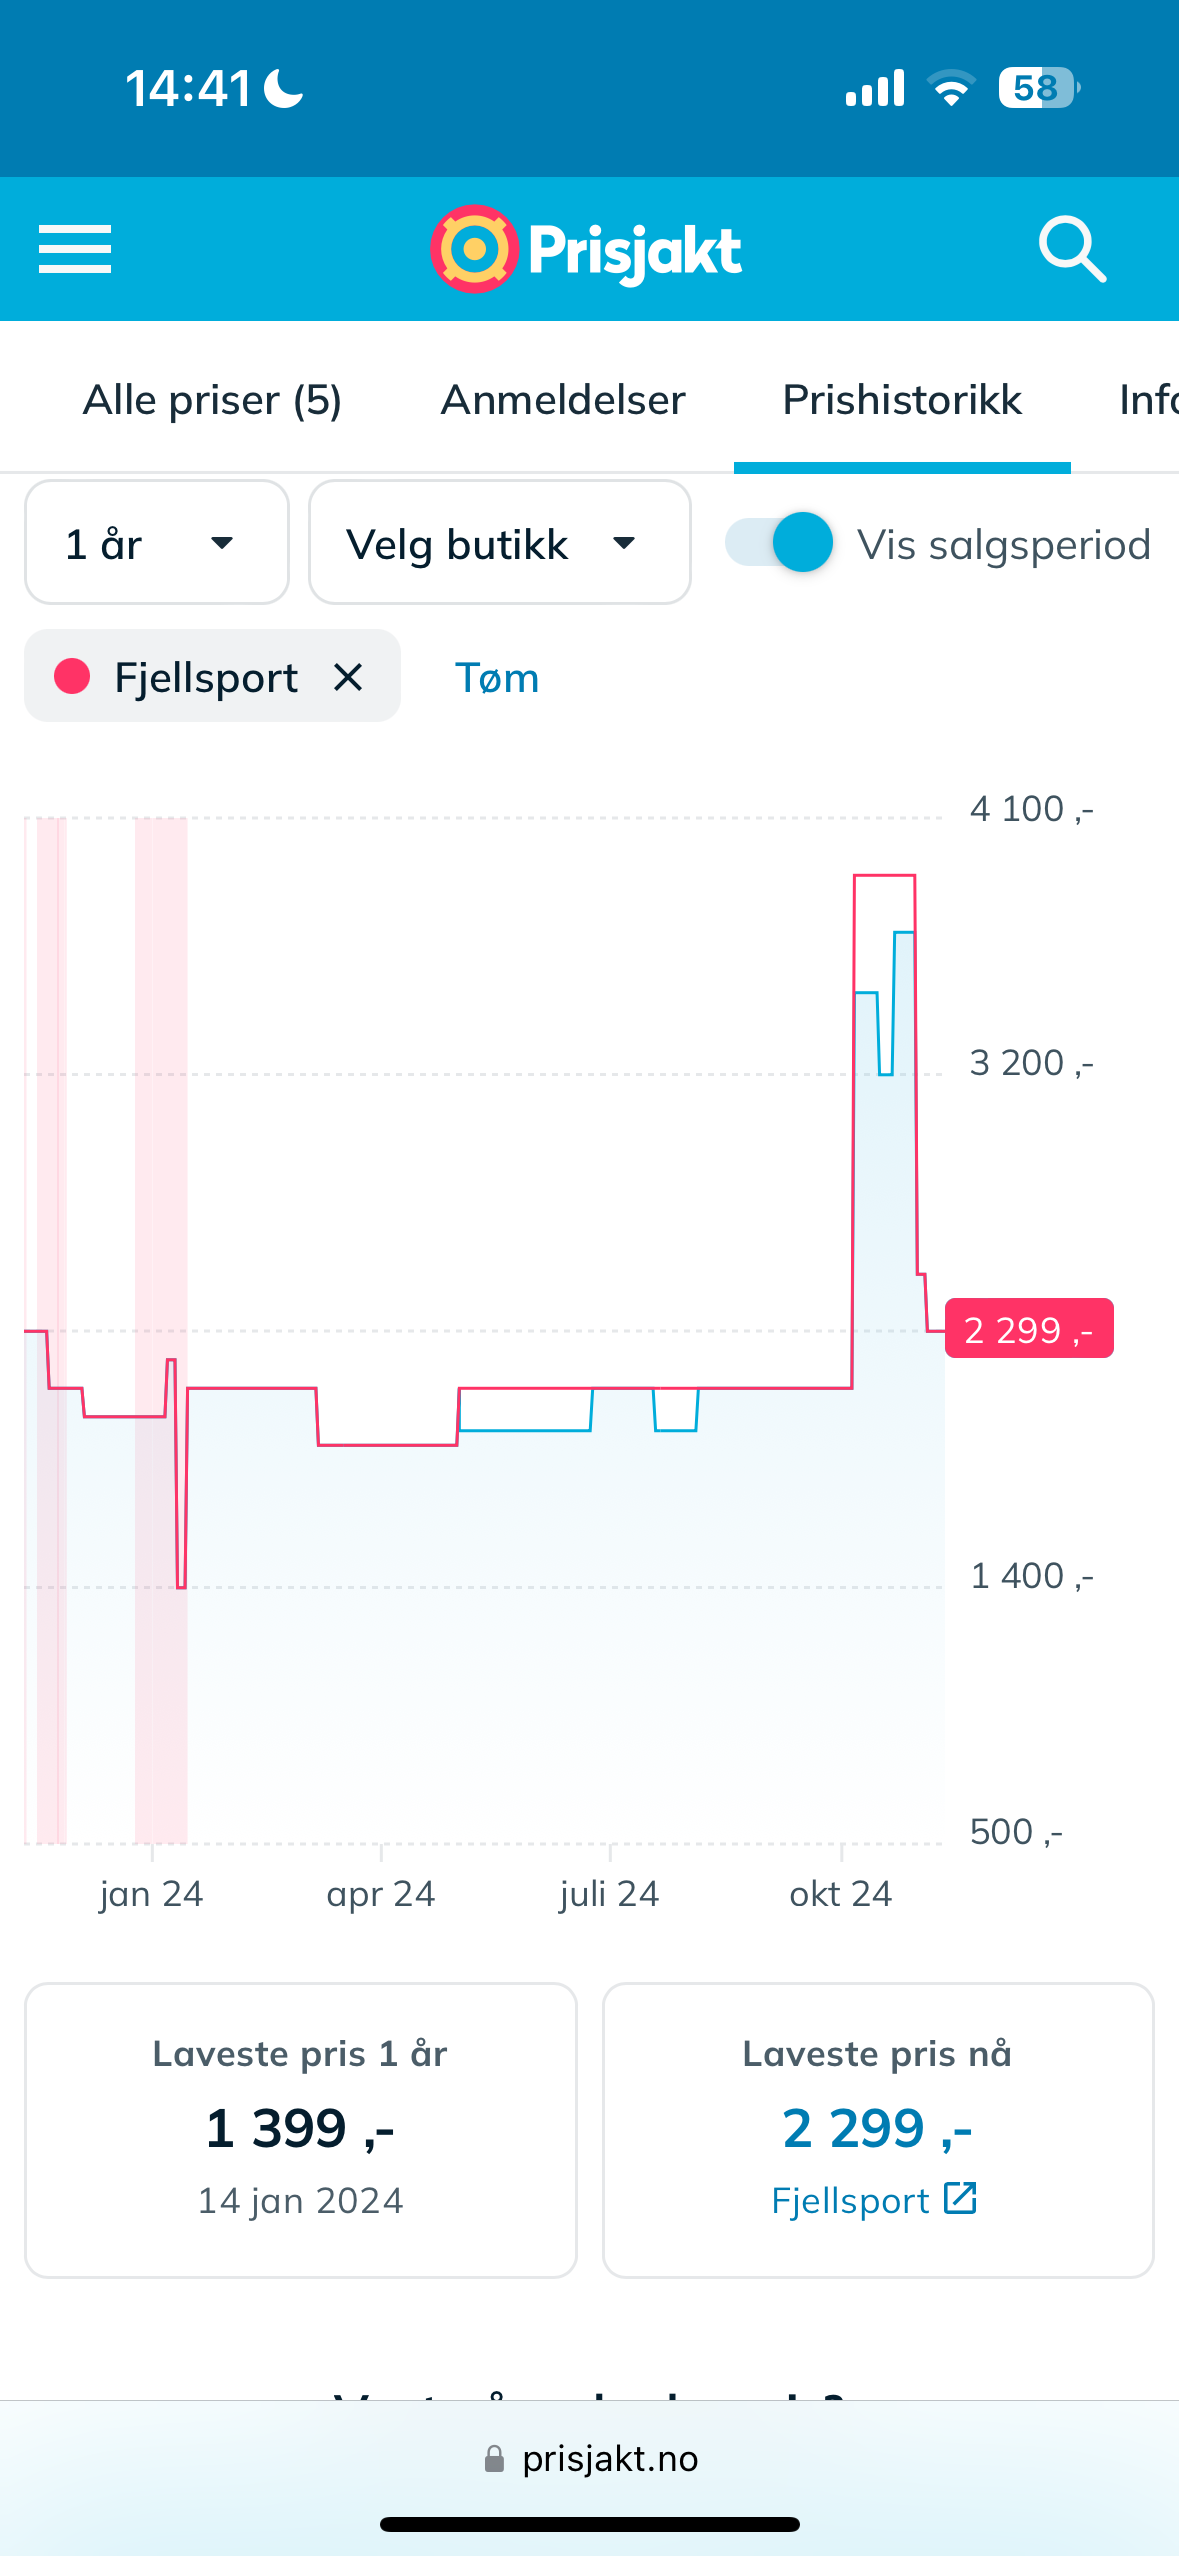Screen dimensions: 1179x2556
Task: Remove Fjellsport filter with X icon
Action: (x=348, y=677)
